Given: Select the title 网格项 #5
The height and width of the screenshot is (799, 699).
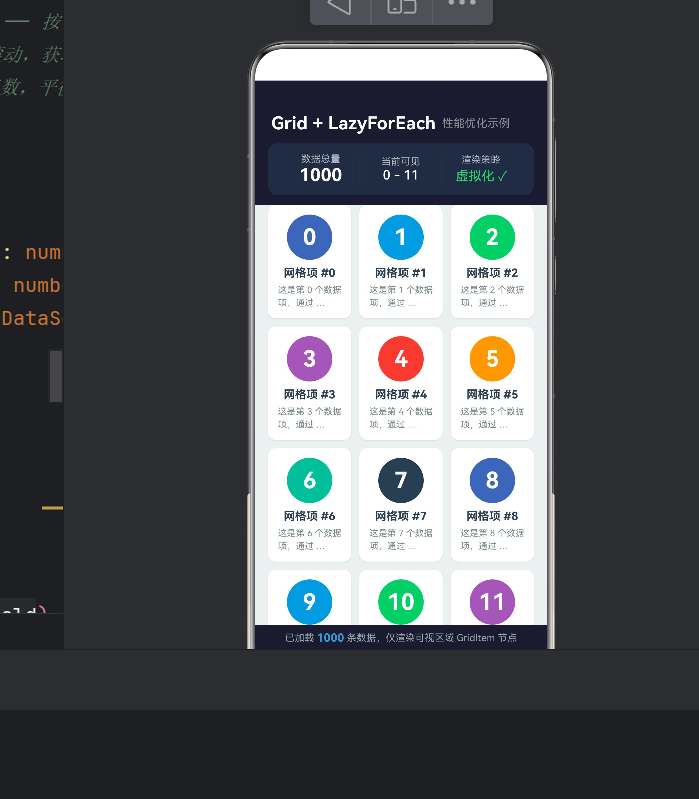Looking at the screenshot, I should point(492,394).
